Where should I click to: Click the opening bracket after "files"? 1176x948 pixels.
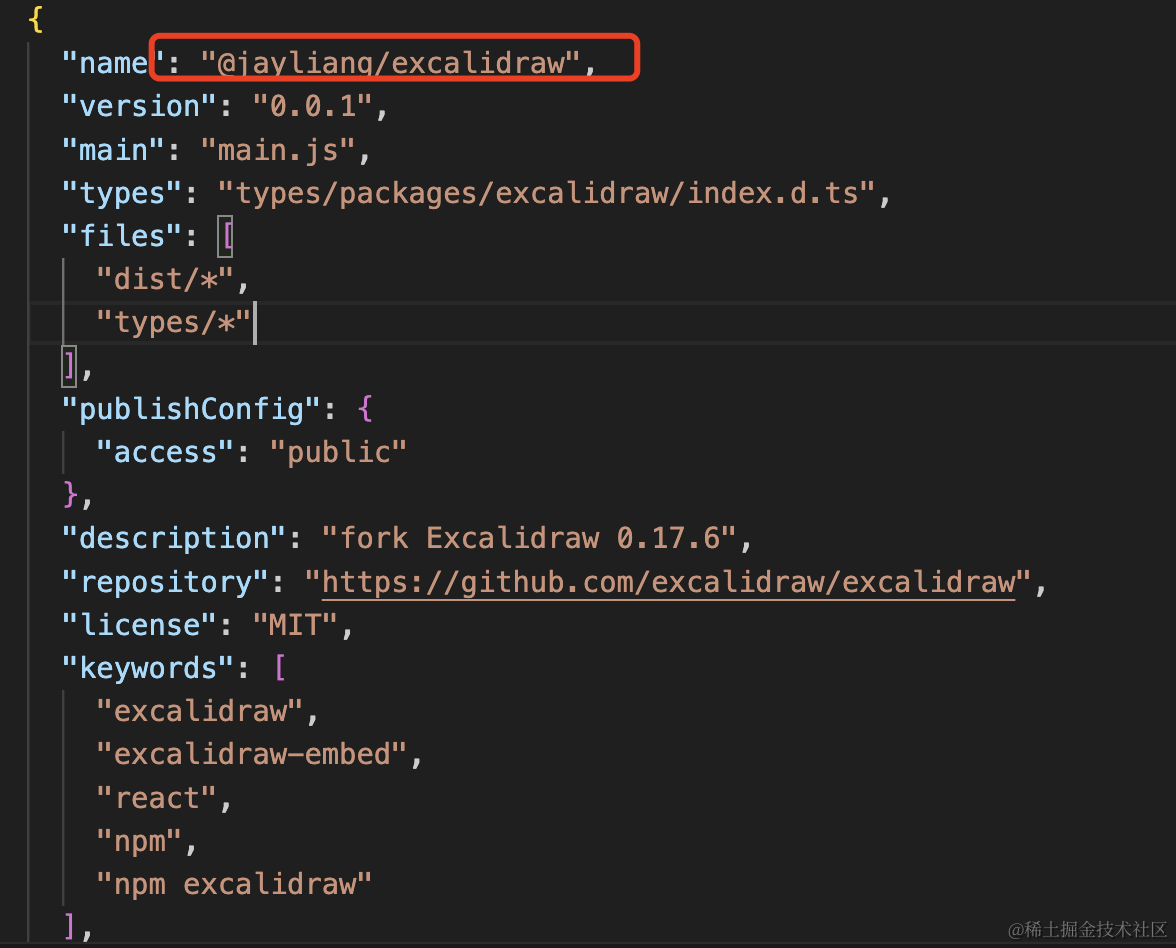point(226,236)
